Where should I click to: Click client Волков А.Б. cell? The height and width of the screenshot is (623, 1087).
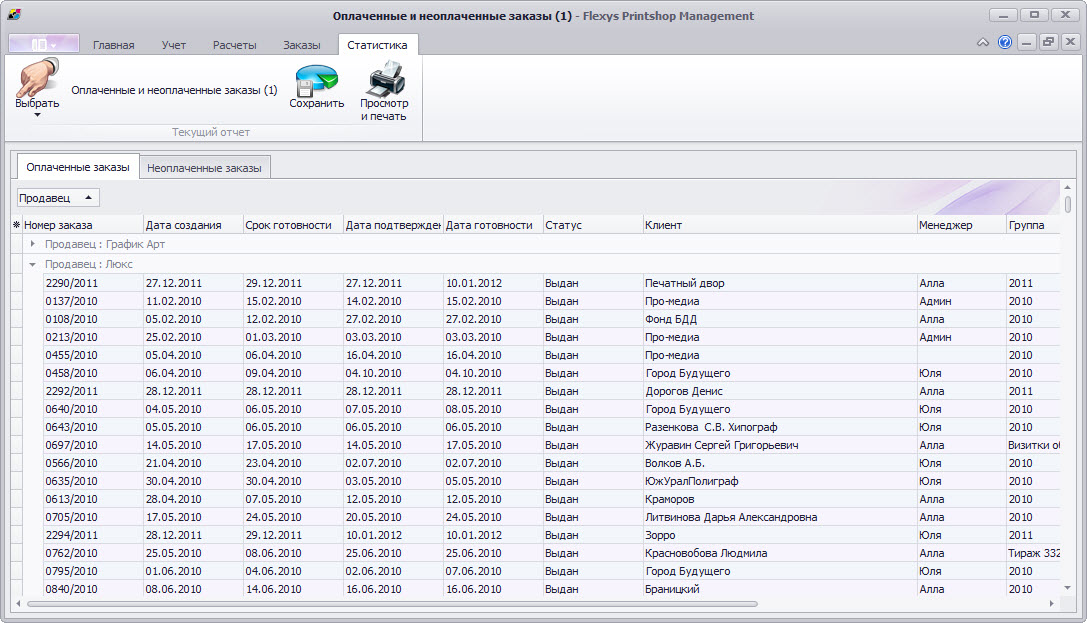pos(780,463)
